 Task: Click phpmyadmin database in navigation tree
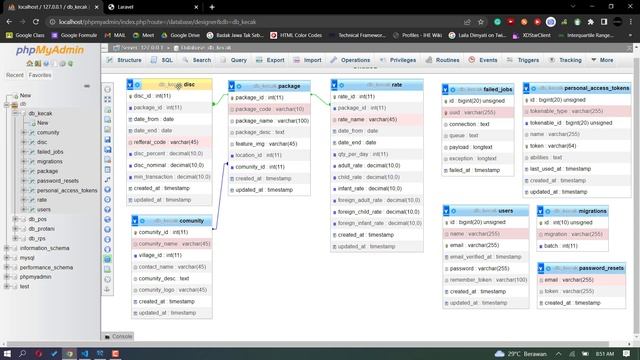[36, 277]
